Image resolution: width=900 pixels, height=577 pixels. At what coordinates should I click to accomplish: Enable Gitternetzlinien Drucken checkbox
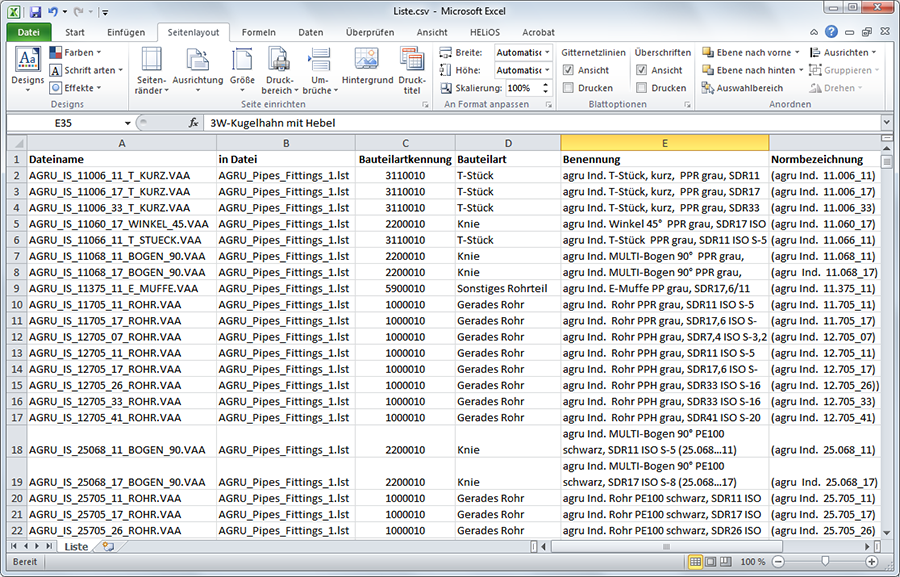tap(568, 88)
